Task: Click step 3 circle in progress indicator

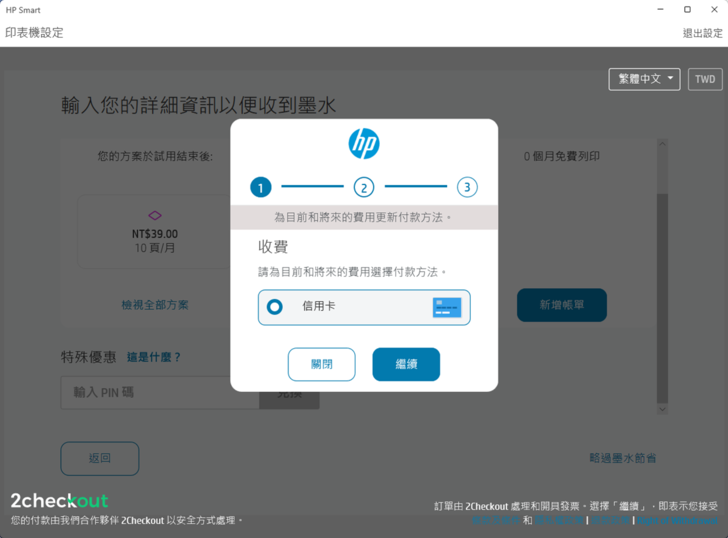Action: point(467,187)
